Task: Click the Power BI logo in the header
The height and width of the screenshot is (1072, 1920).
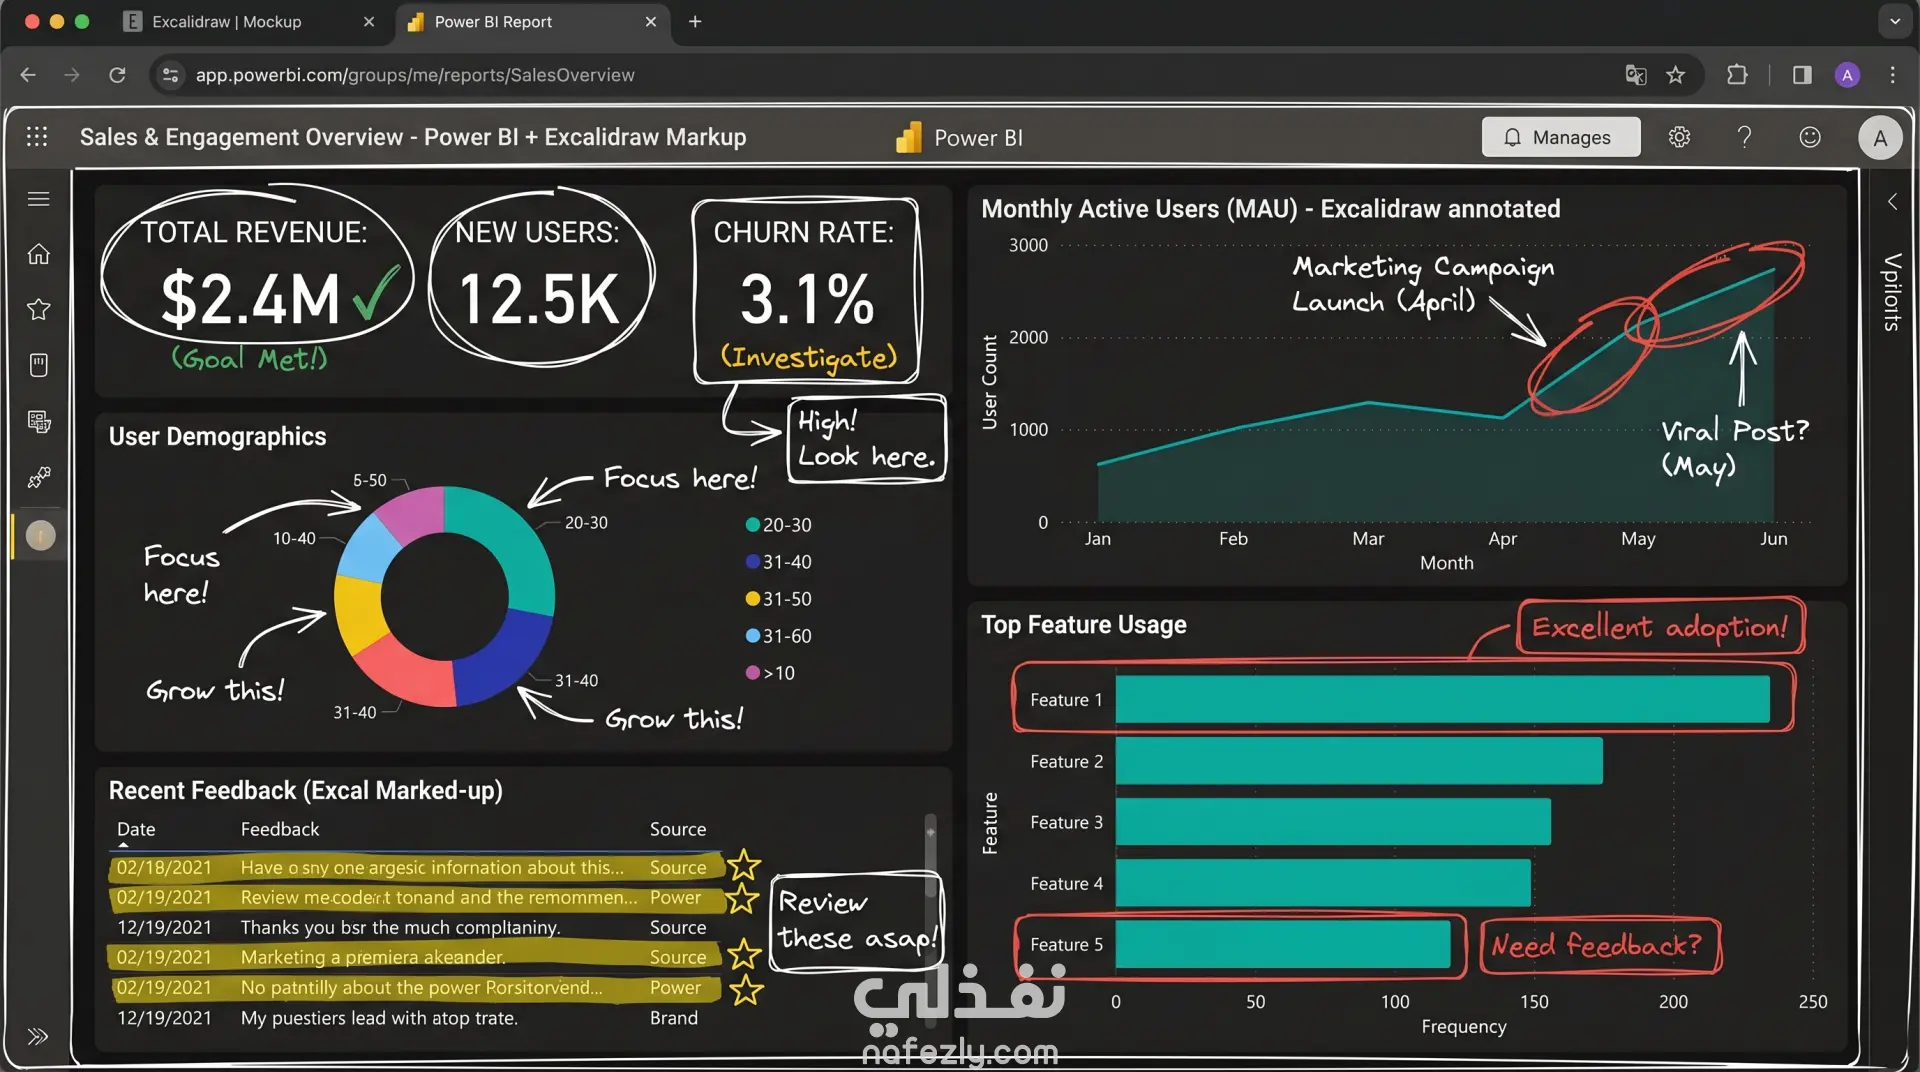Action: point(909,138)
